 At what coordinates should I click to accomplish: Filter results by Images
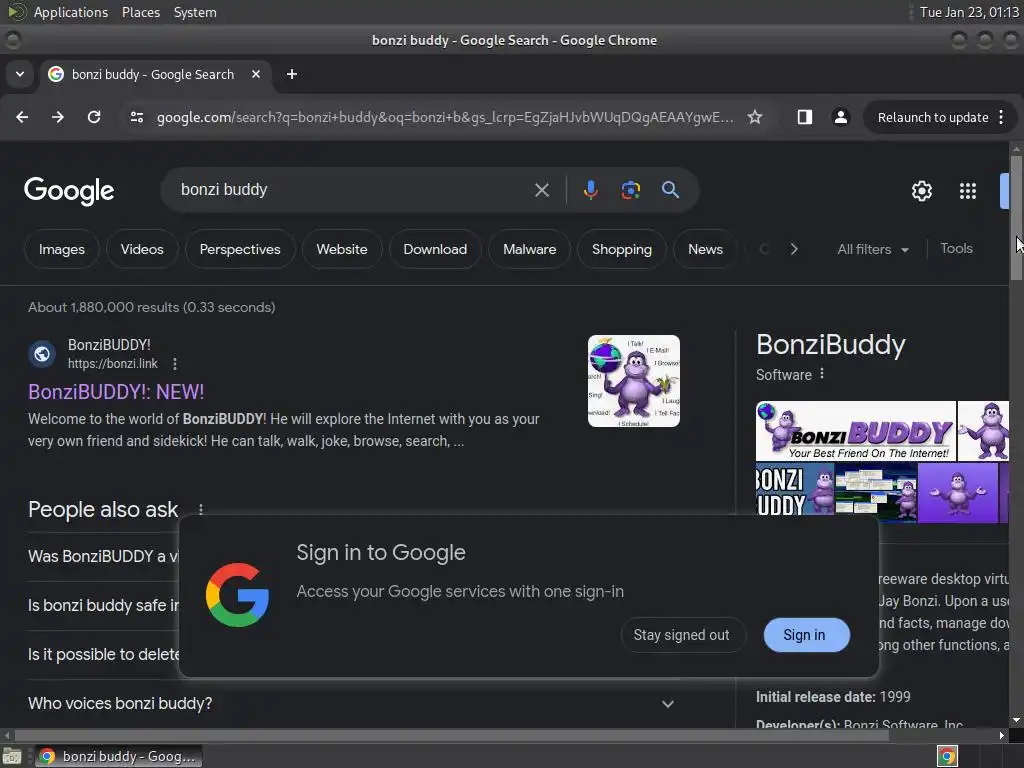61,249
